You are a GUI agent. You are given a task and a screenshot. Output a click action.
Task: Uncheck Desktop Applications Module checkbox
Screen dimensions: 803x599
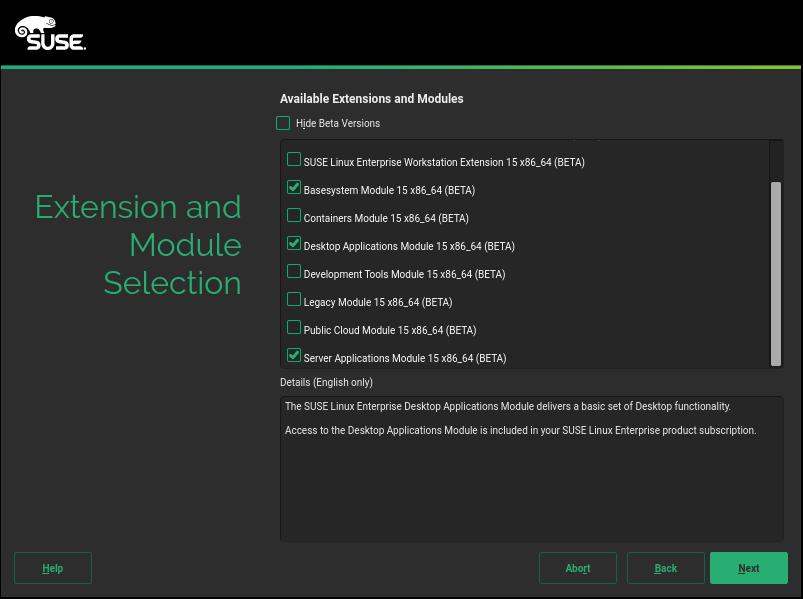pyautogui.click(x=294, y=243)
